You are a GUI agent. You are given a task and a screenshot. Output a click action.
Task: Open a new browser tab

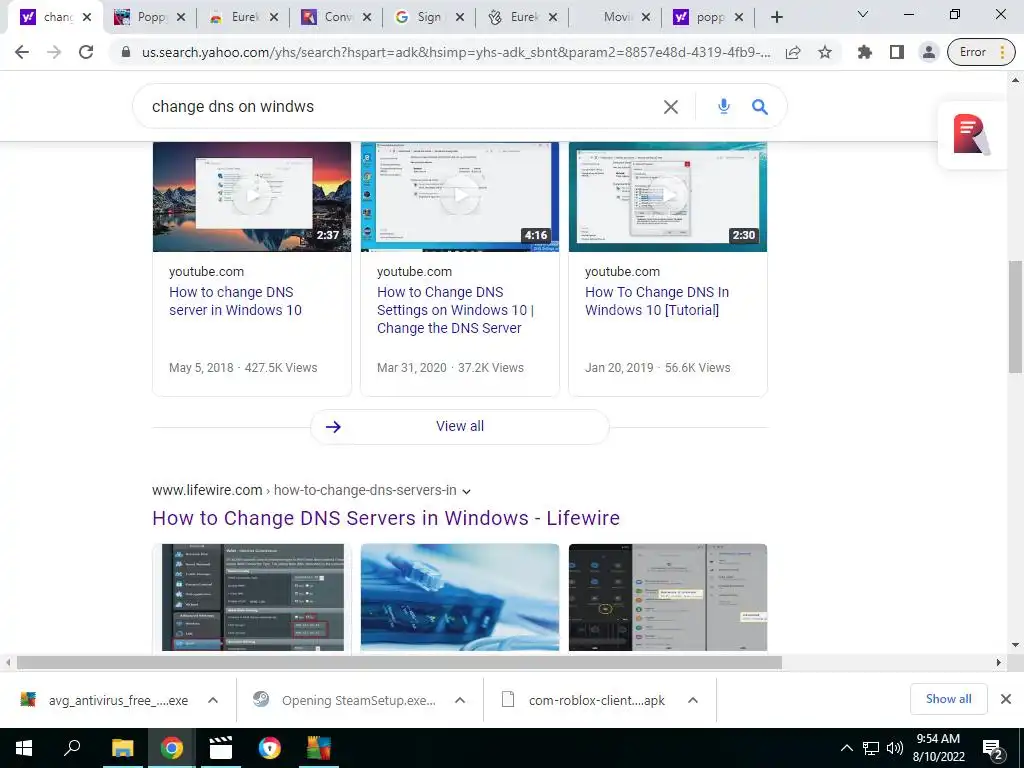776,18
